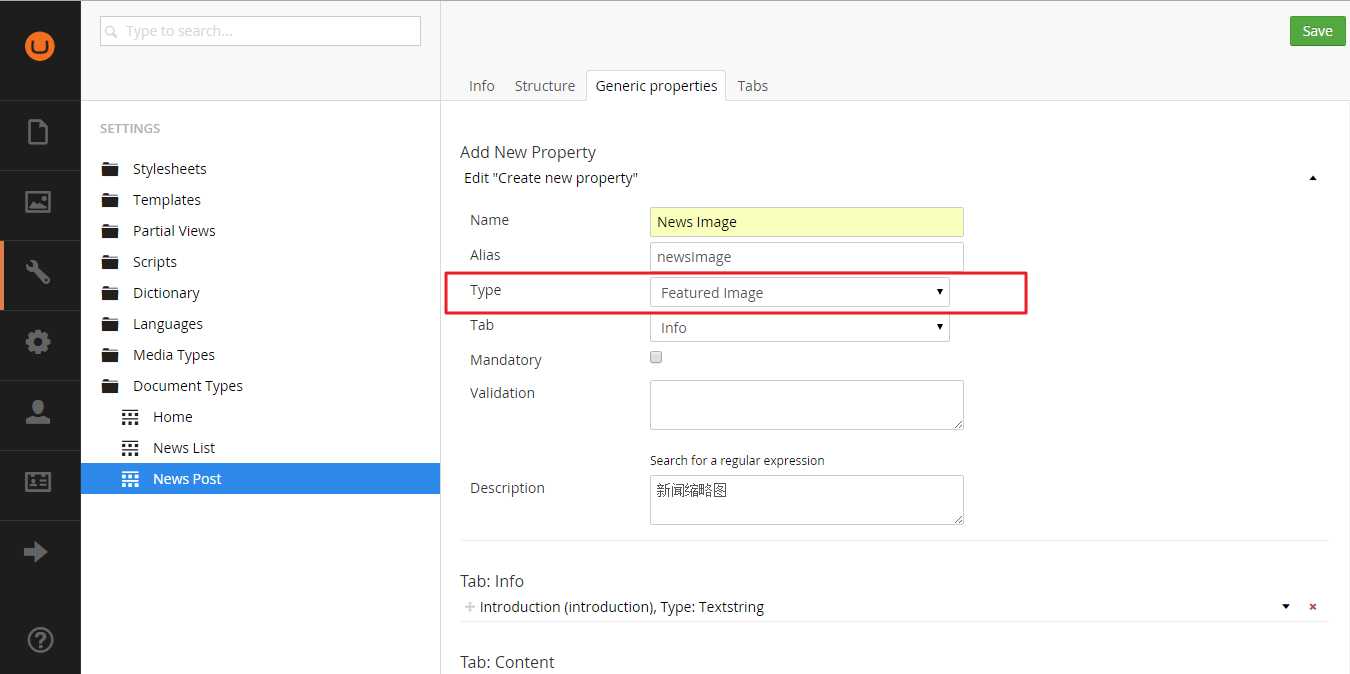Open the News List document type
This screenshot has width=1350, height=674.
(184, 448)
